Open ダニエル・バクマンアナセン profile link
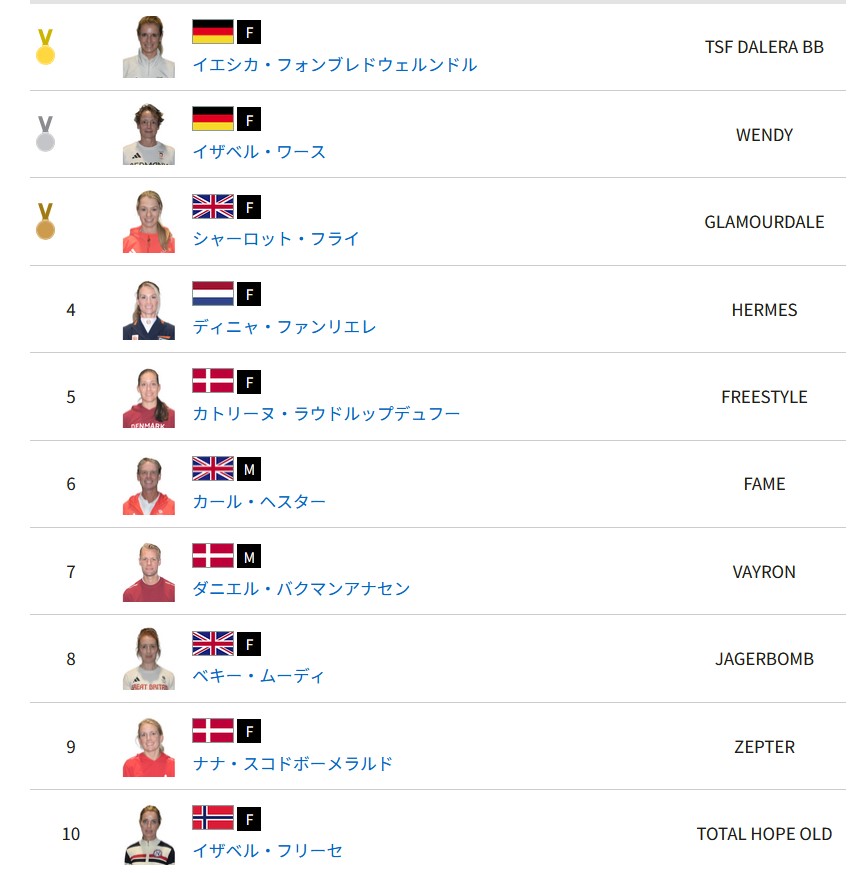The image size is (865, 873). point(301,588)
